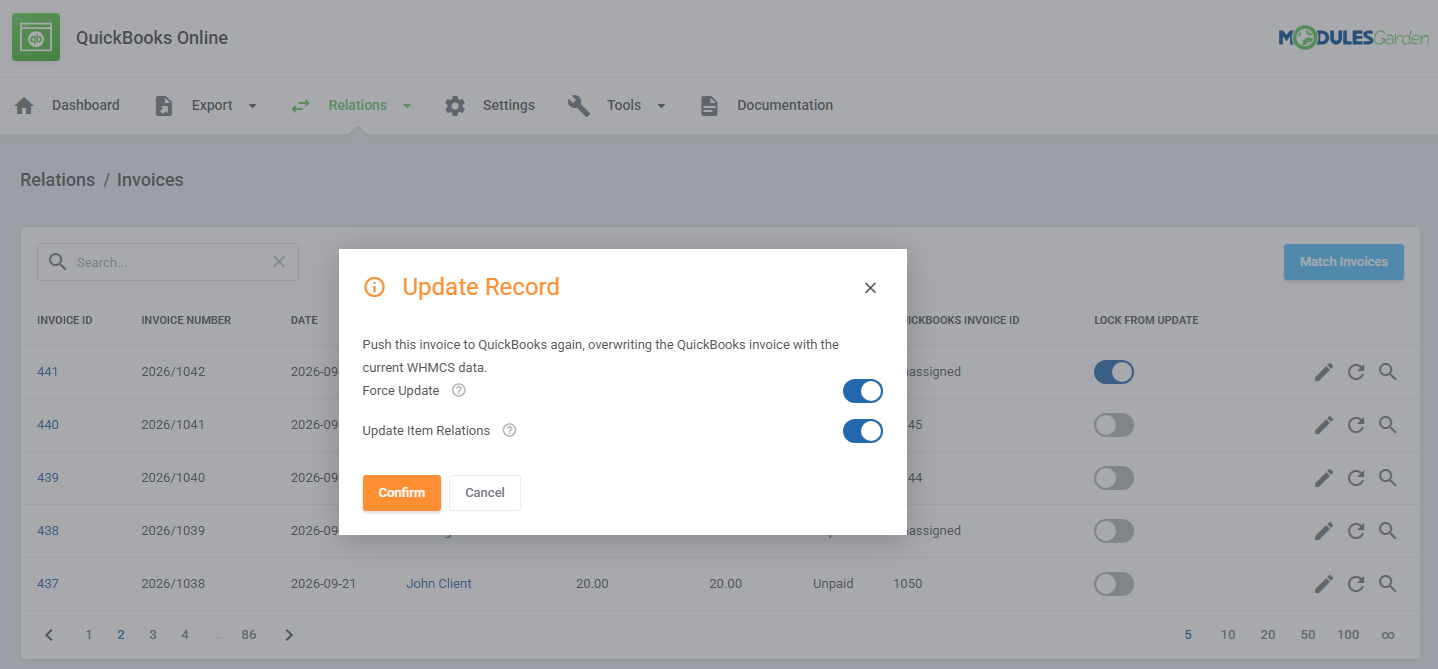
Task: Click refresh icon for invoice 440
Action: click(1356, 425)
